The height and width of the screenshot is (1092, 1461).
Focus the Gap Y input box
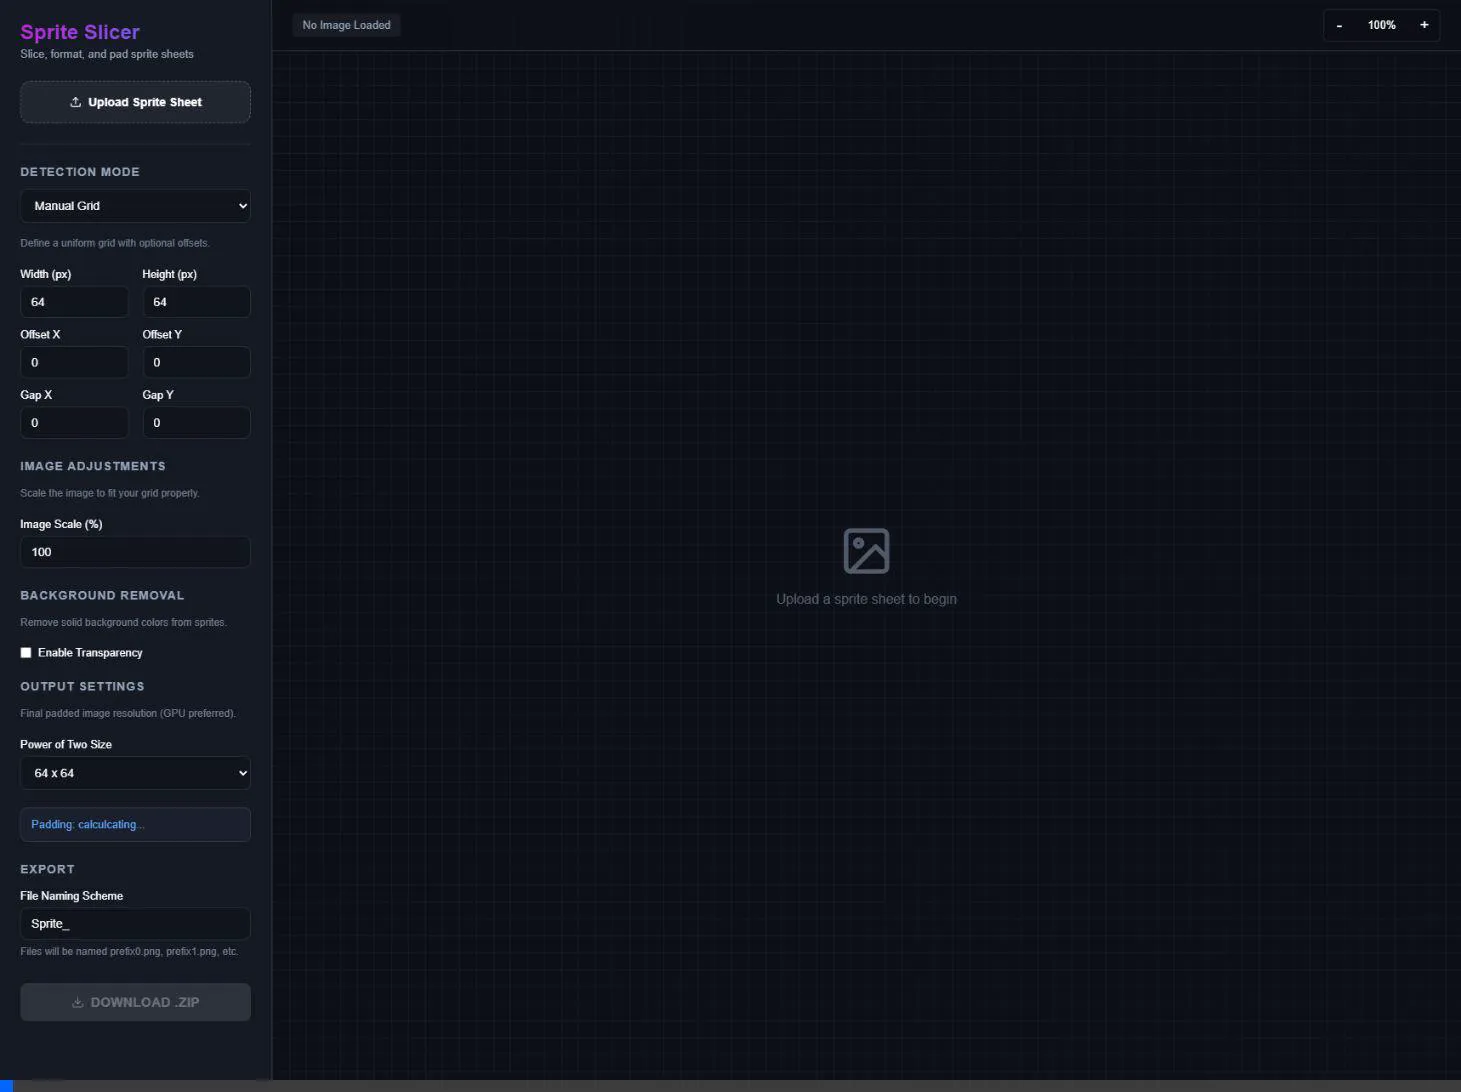(x=196, y=423)
